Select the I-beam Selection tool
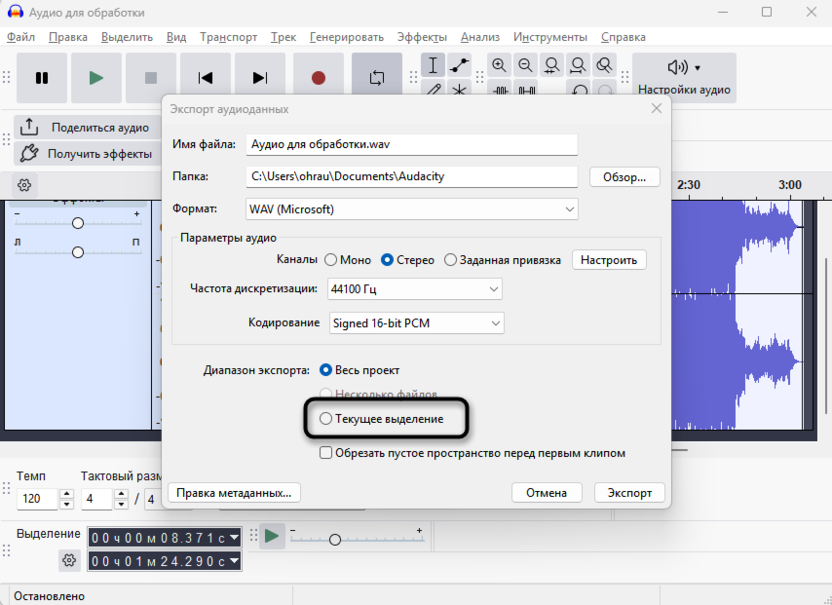This screenshot has width=832, height=605. pos(433,66)
